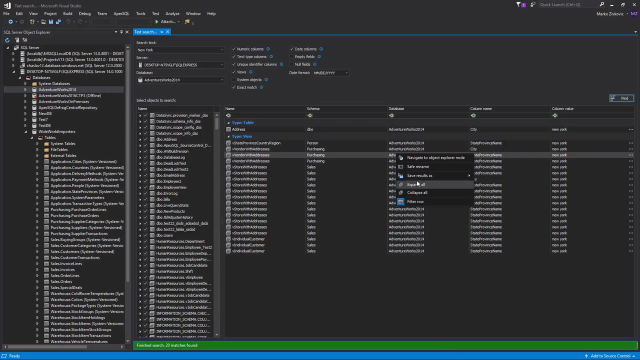640x360 pixels.
Task: Choose Filter row from context menu
Action: [x=436, y=202]
